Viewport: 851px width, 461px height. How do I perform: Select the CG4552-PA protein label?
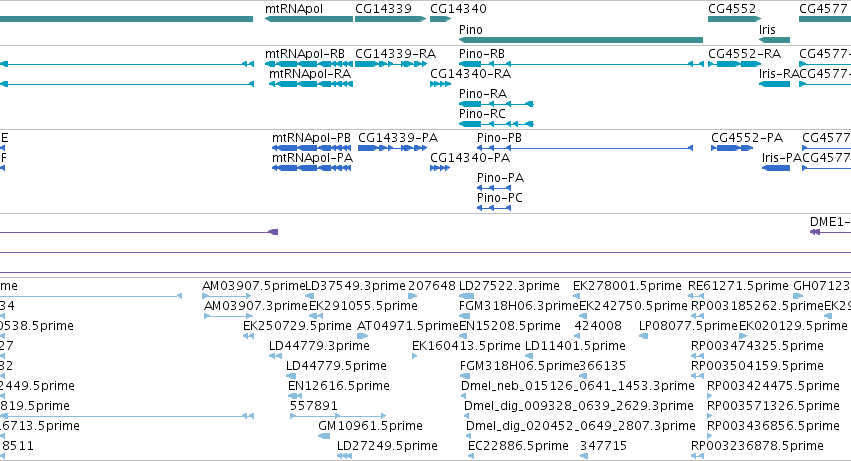coord(747,138)
